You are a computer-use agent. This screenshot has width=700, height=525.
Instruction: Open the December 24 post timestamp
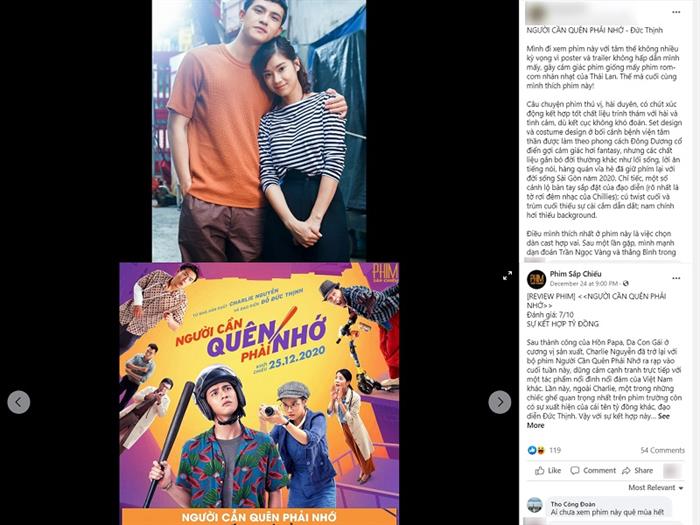tap(584, 283)
